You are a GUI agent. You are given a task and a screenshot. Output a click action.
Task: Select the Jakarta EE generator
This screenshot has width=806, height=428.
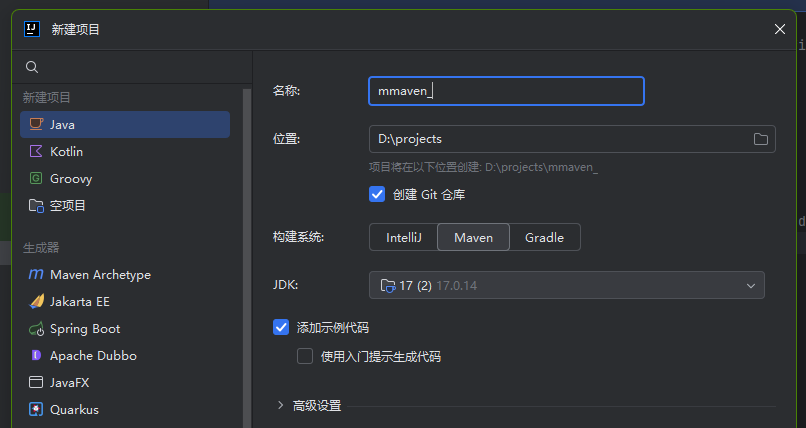[x=79, y=301]
